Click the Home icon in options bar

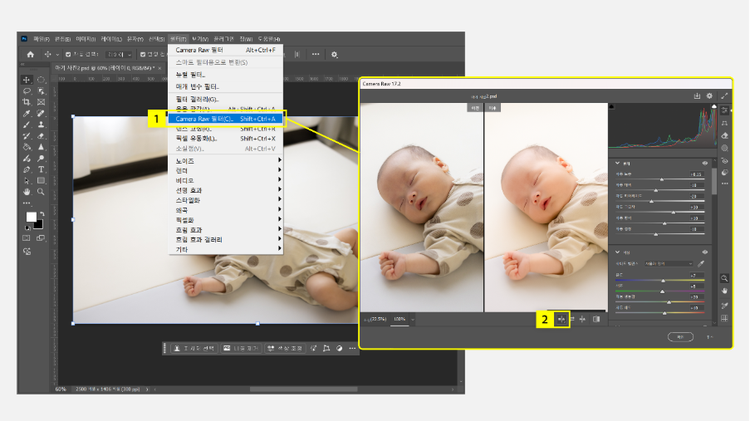coord(31,55)
